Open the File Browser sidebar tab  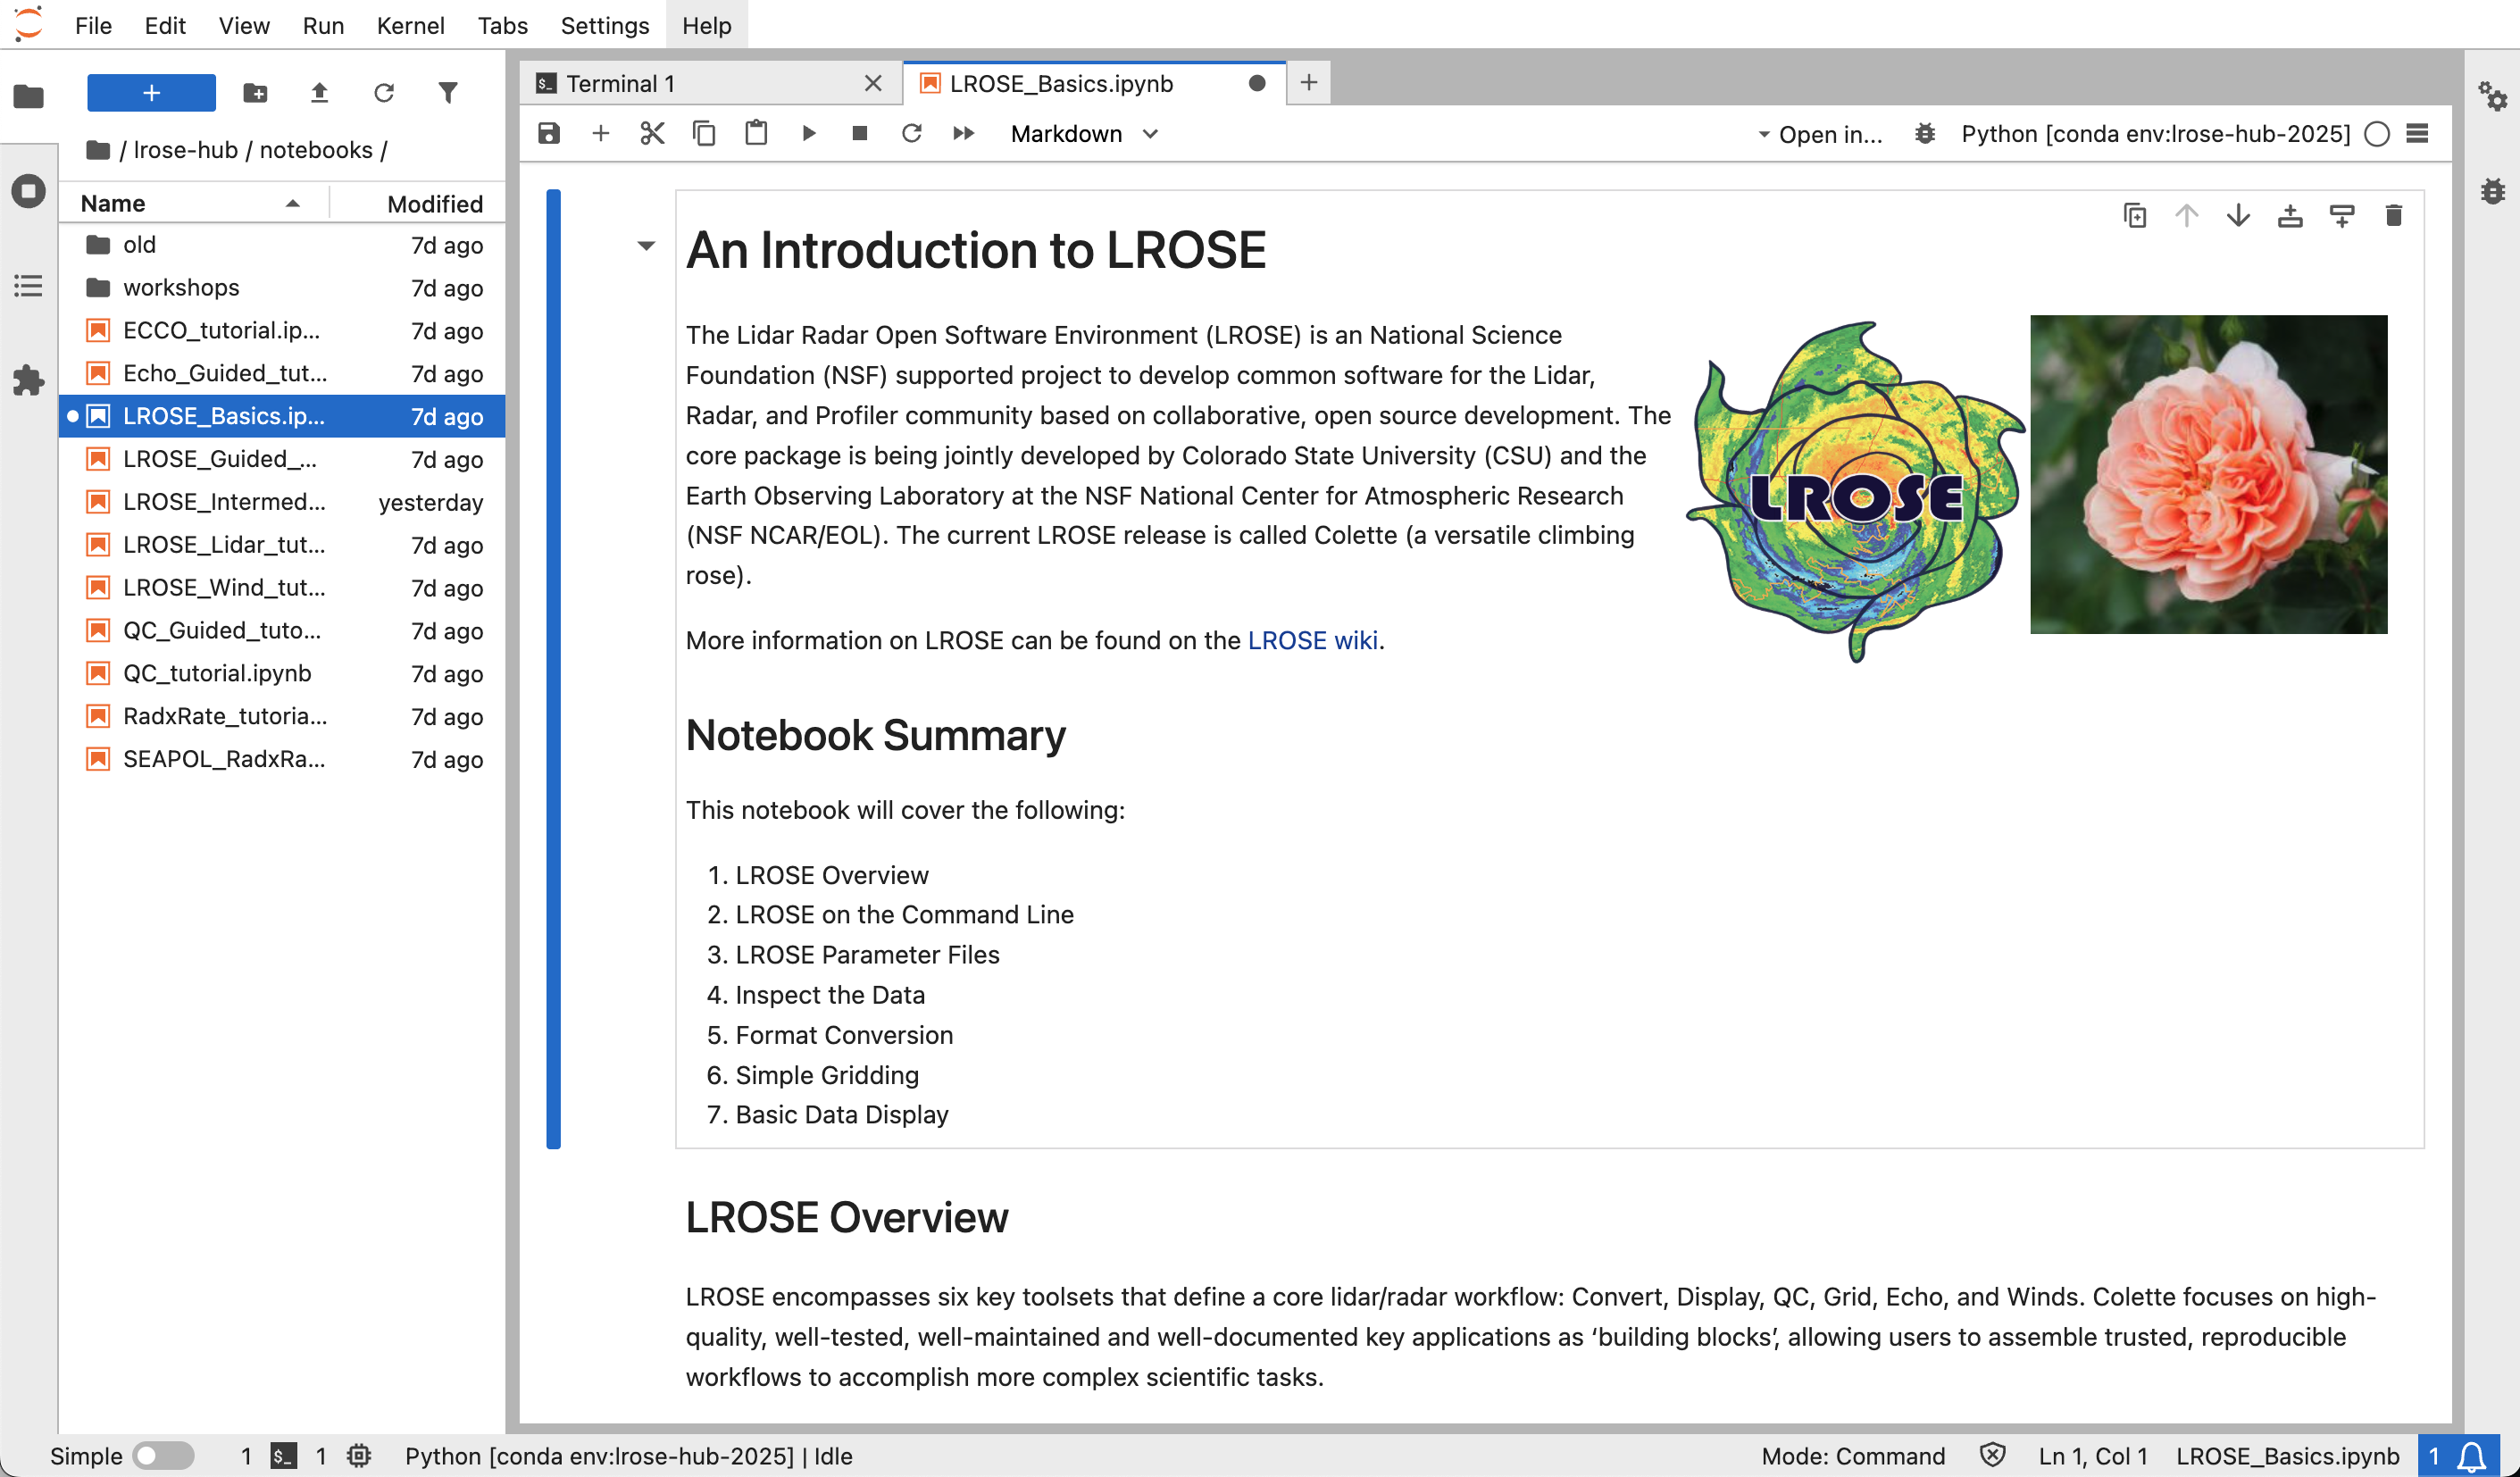point(28,97)
